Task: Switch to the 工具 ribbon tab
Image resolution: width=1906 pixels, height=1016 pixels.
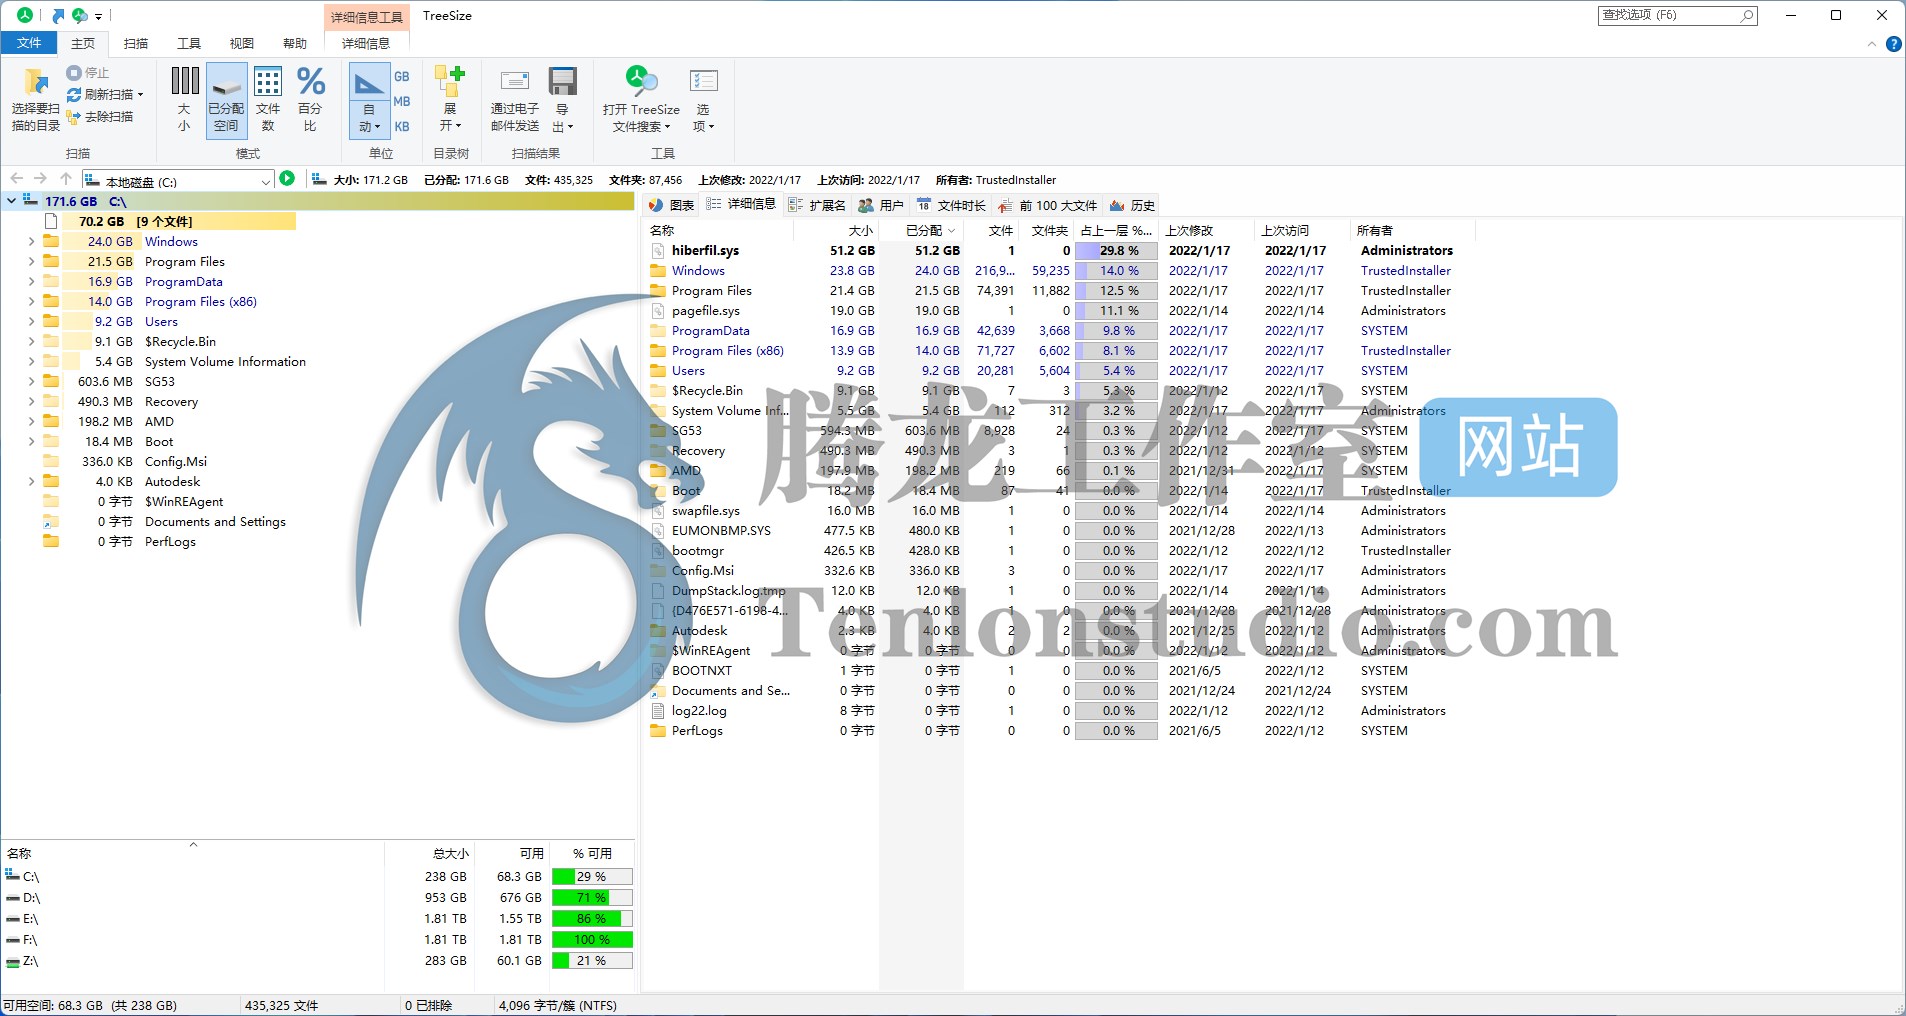Action: tap(189, 43)
